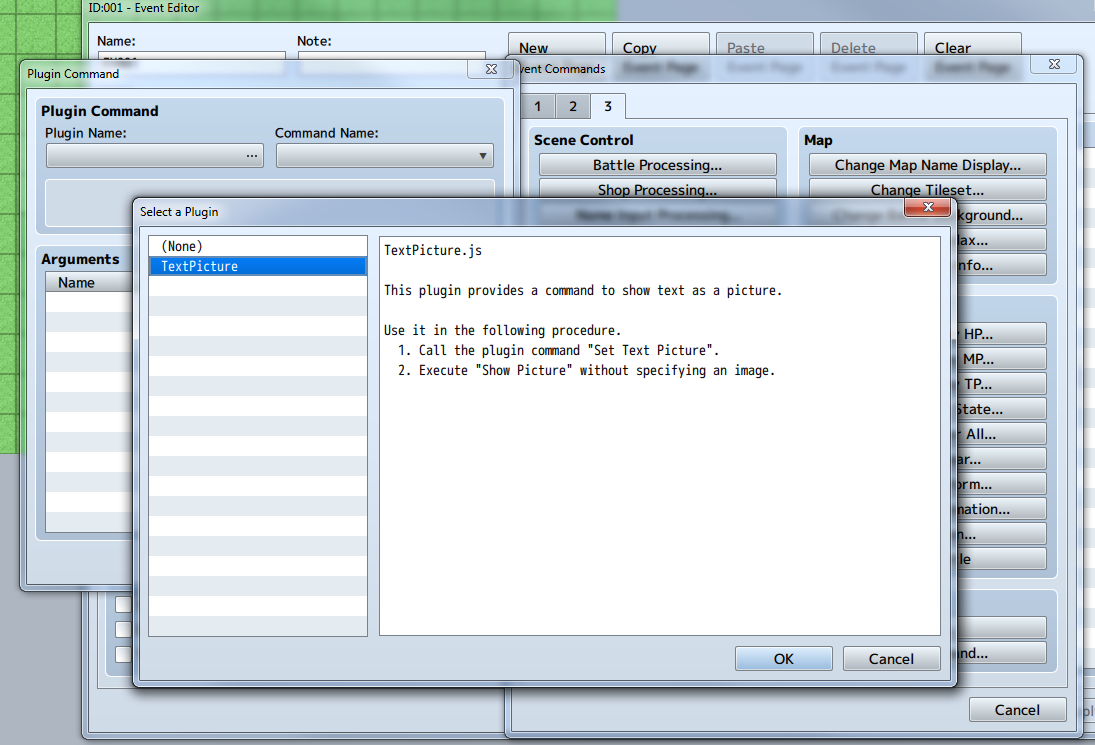Confirm plugin selection with OK

[x=783, y=658]
